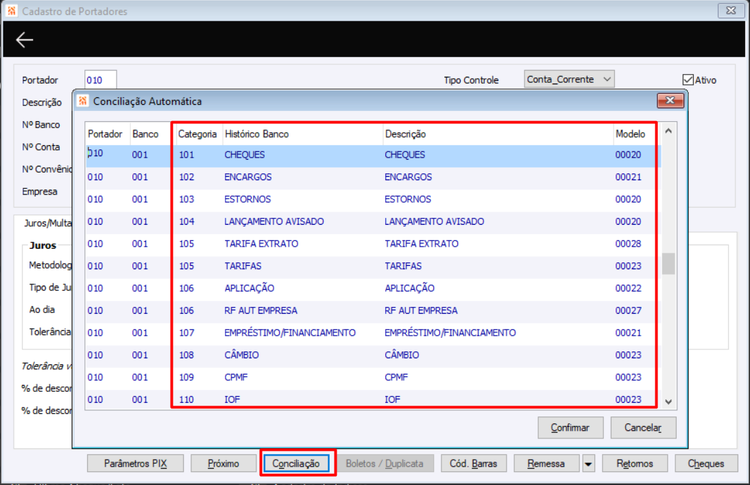Screen dimensions: 750x485
Task: Open the arrow dropdown beside Remessa
Action: pos(588,463)
